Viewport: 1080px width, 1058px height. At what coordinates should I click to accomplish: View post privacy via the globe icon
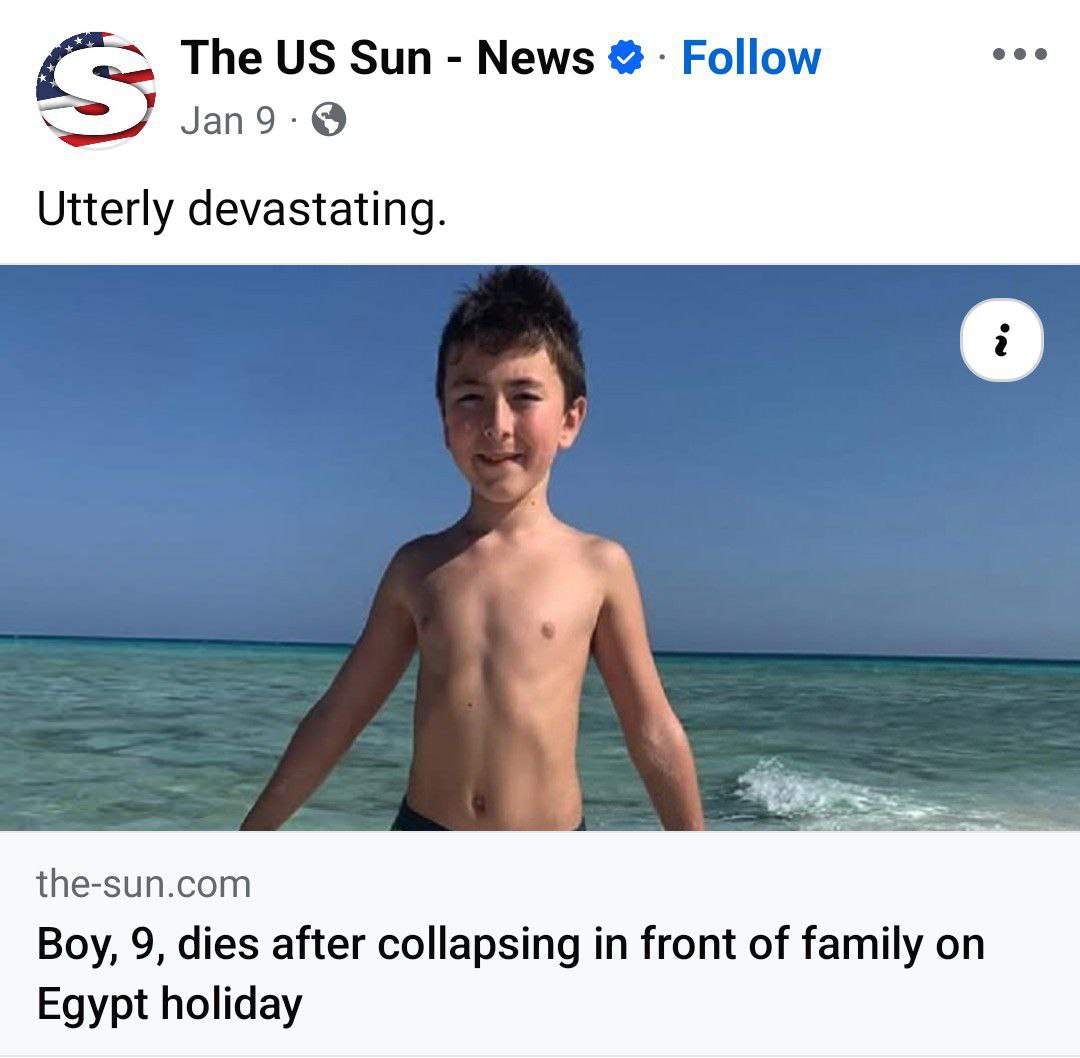click(x=329, y=120)
